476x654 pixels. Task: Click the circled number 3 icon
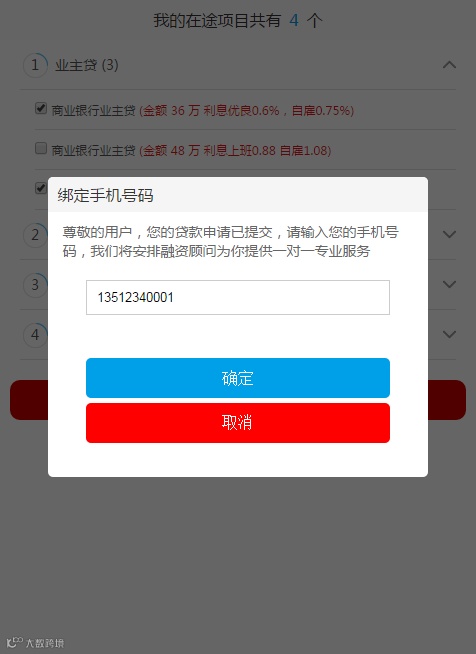click(35, 284)
